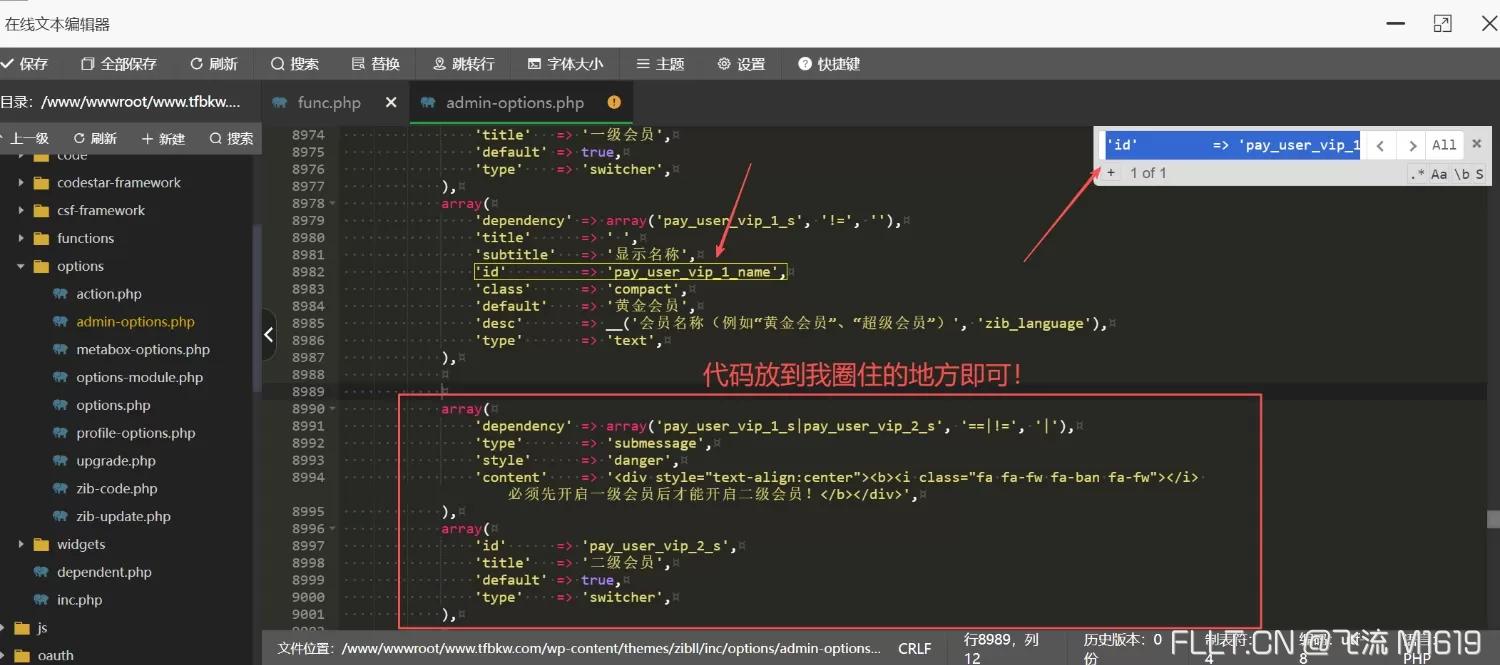Save the current file with 保存

click(x=27, y=63)
